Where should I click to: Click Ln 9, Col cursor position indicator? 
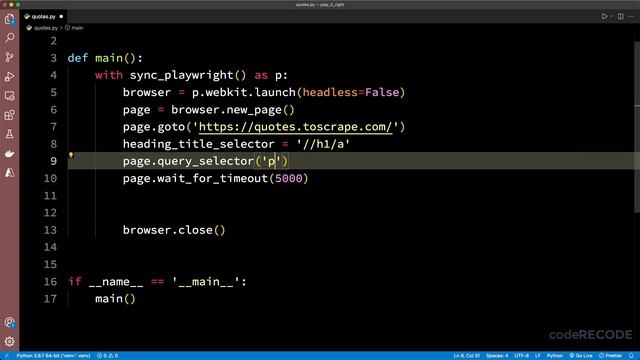(467, 356)
